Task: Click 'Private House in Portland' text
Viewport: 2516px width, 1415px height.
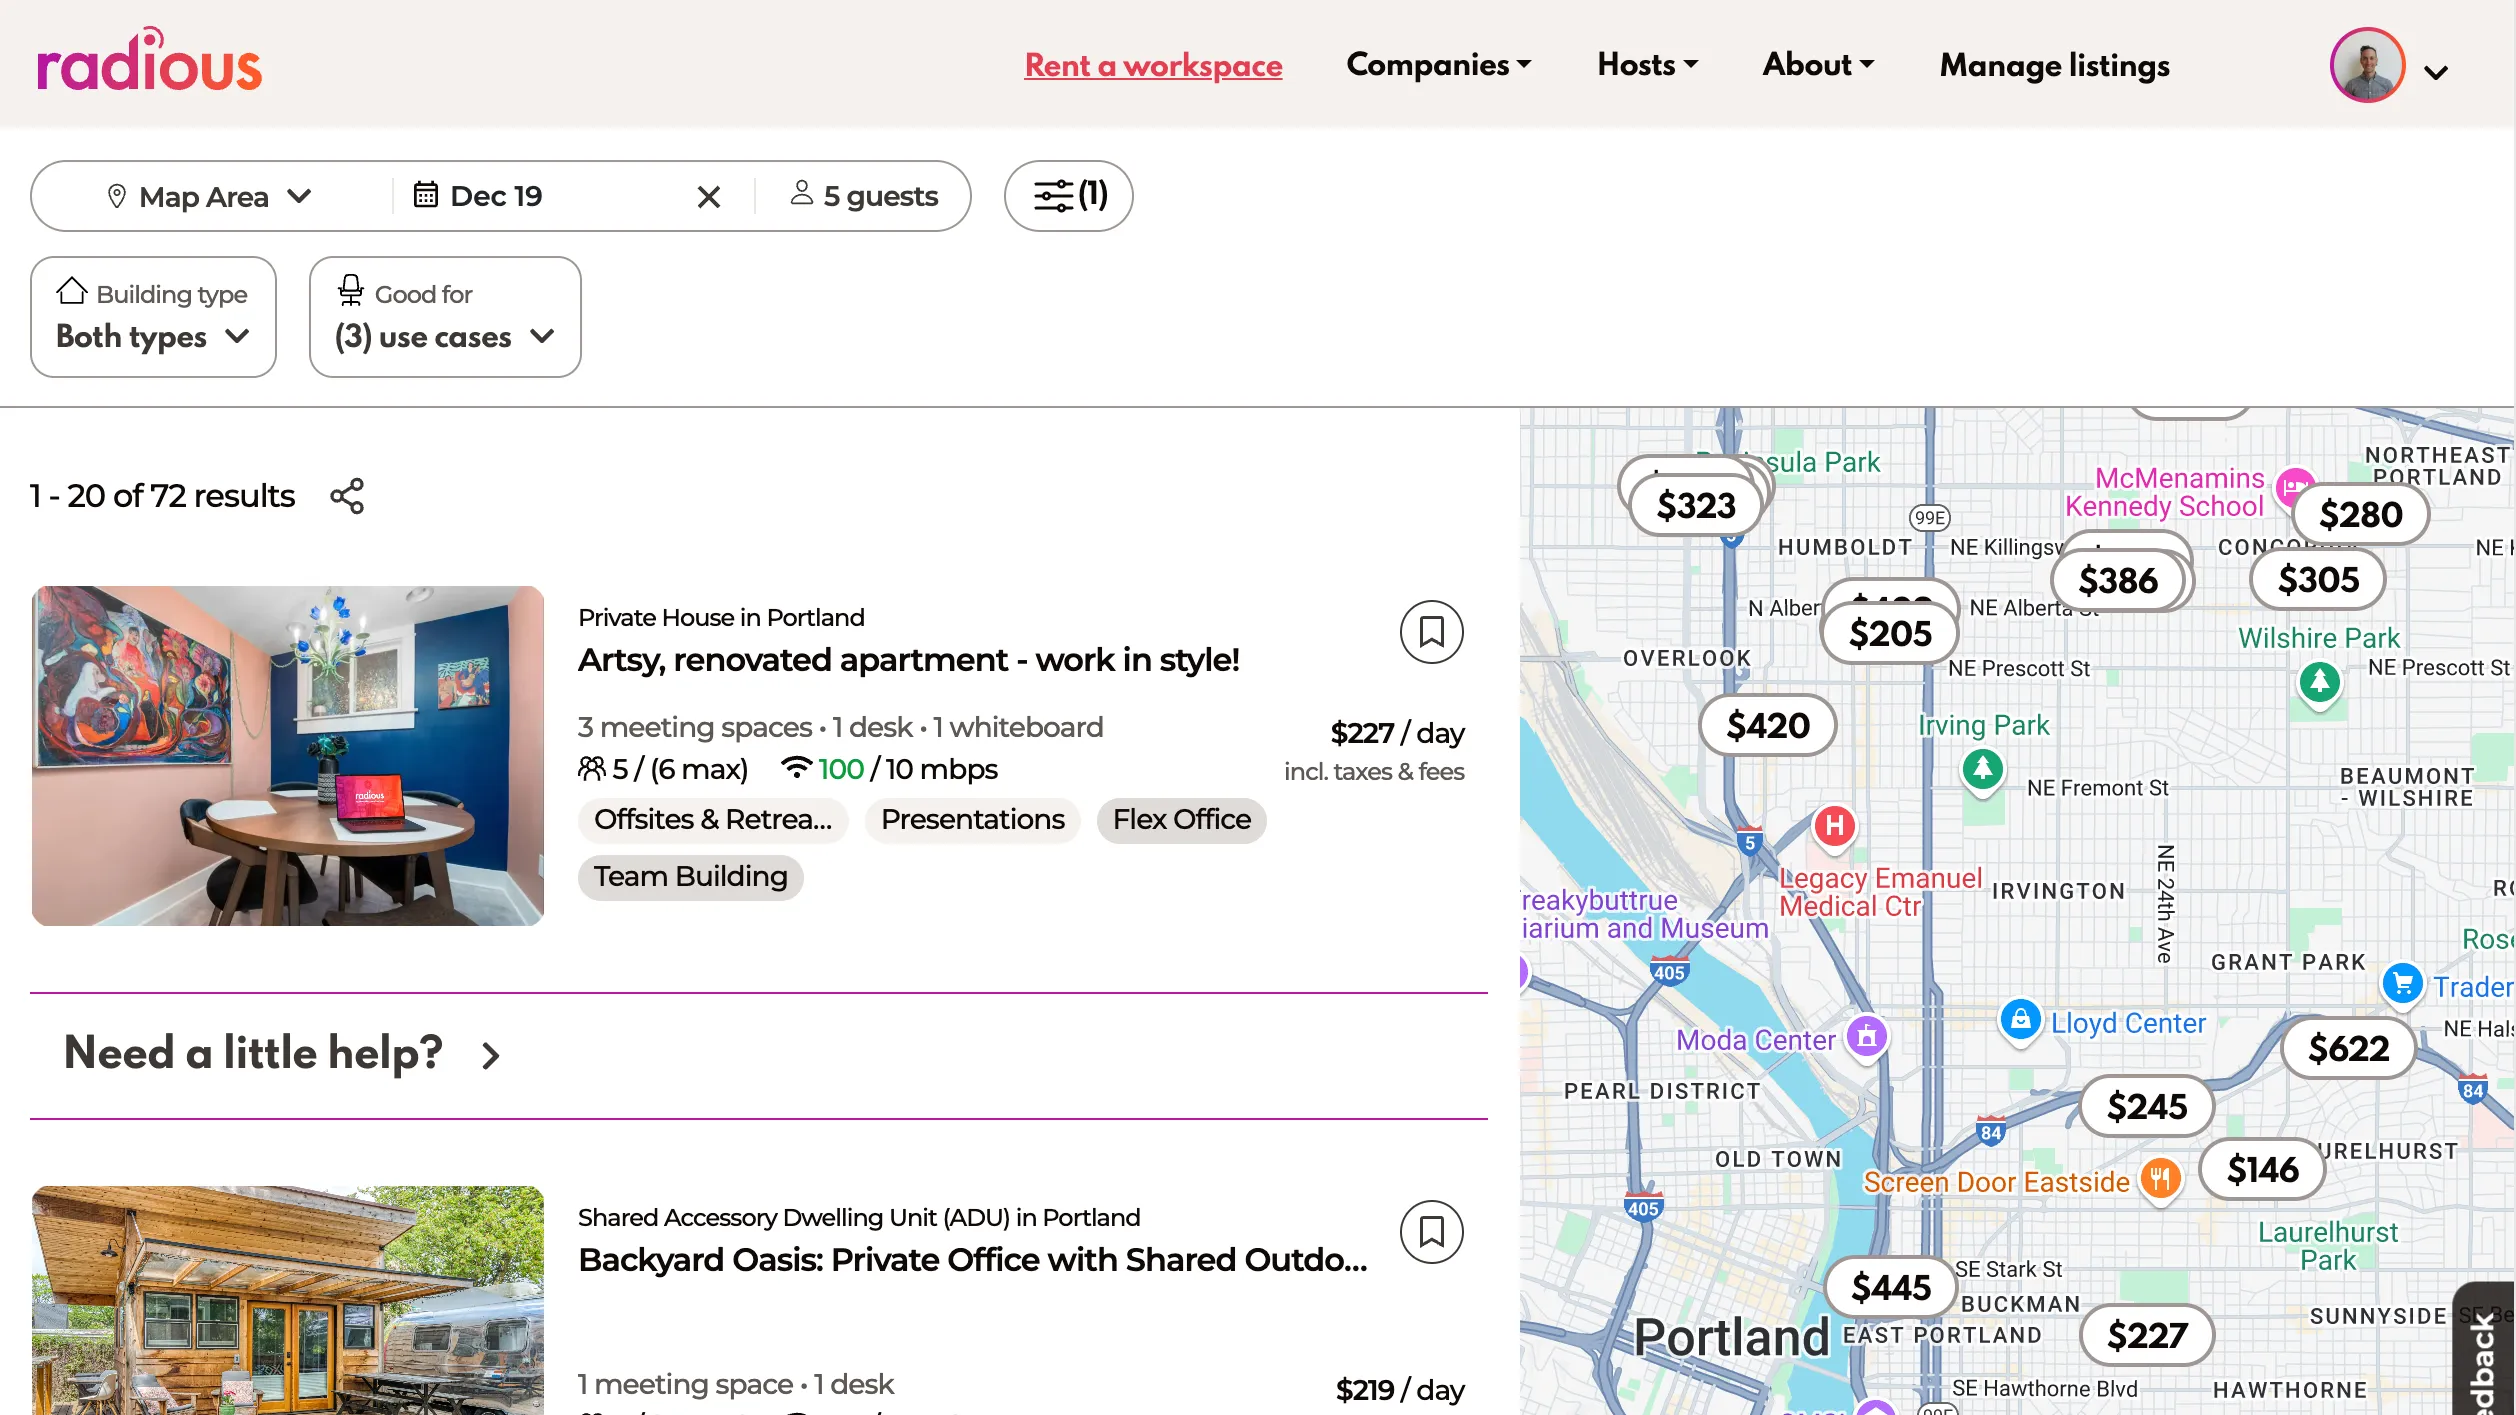Action: coord(721,617)
